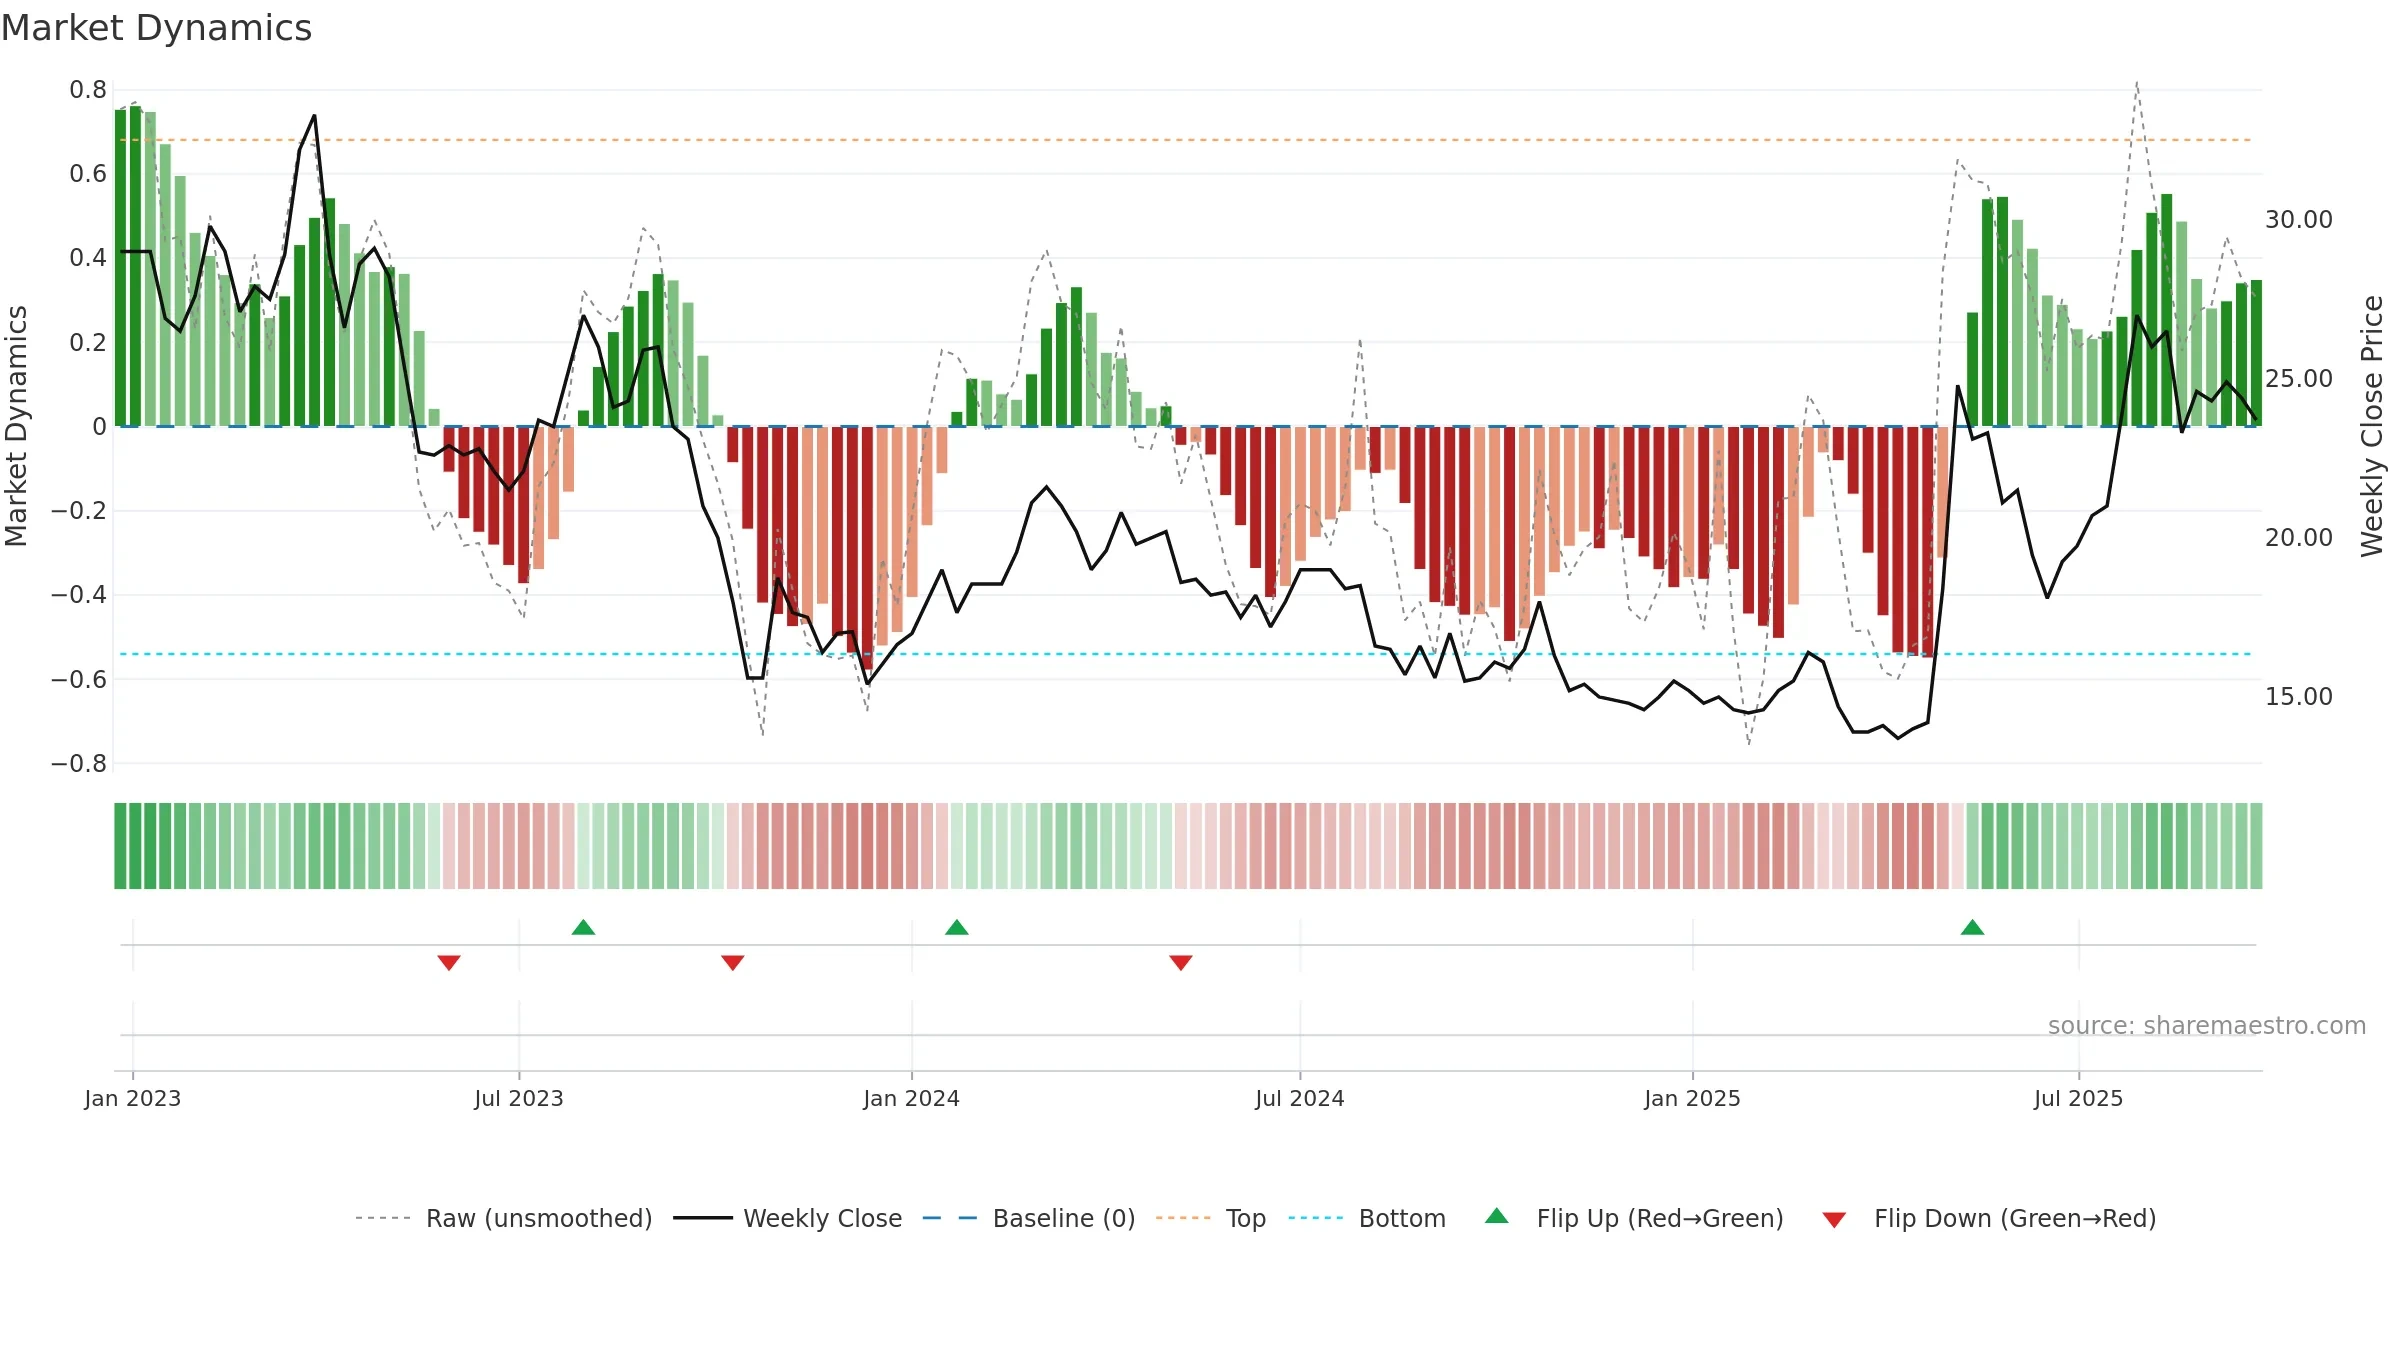Image resolution: width=2400 pixels, height=1350 pixels.
Task: Click the cyan dashed Bottom threshold line
Action: [1186, 654]
